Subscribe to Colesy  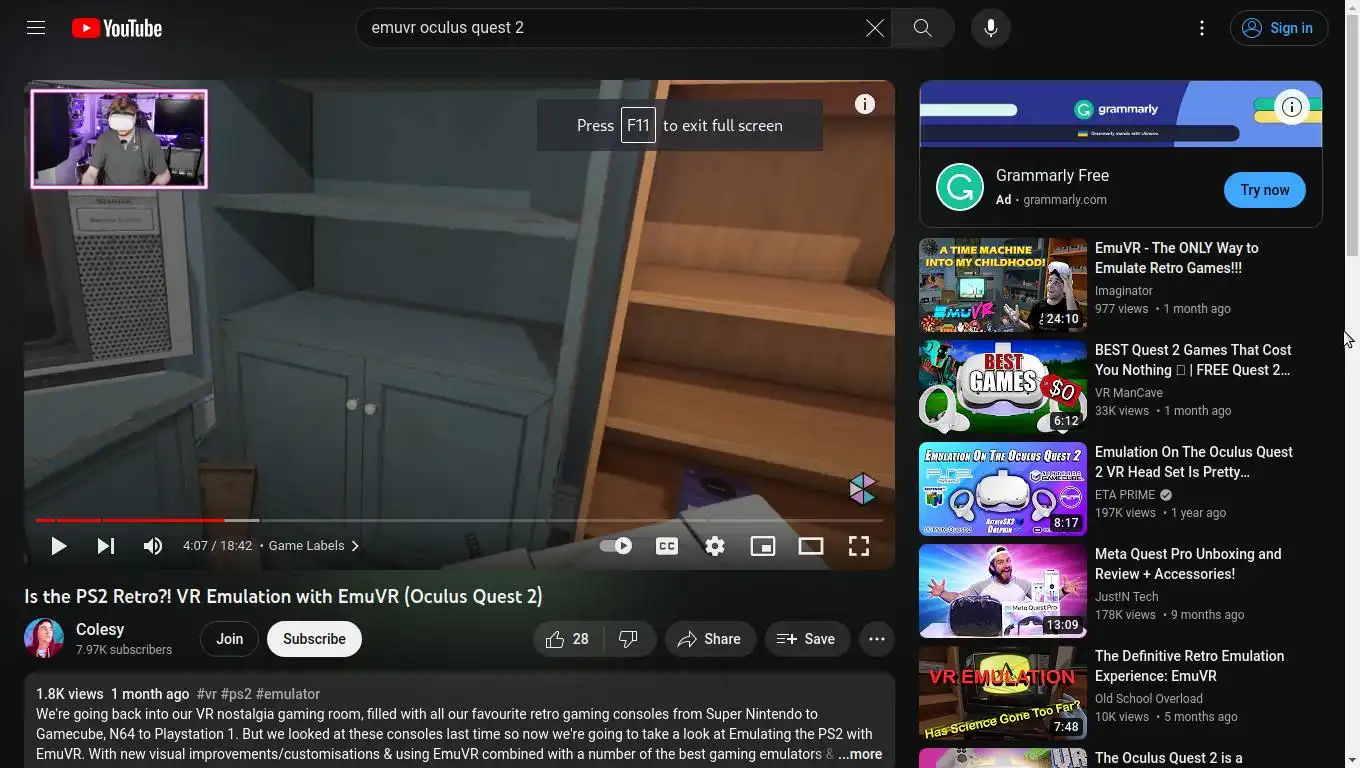[x=314, y=639]
